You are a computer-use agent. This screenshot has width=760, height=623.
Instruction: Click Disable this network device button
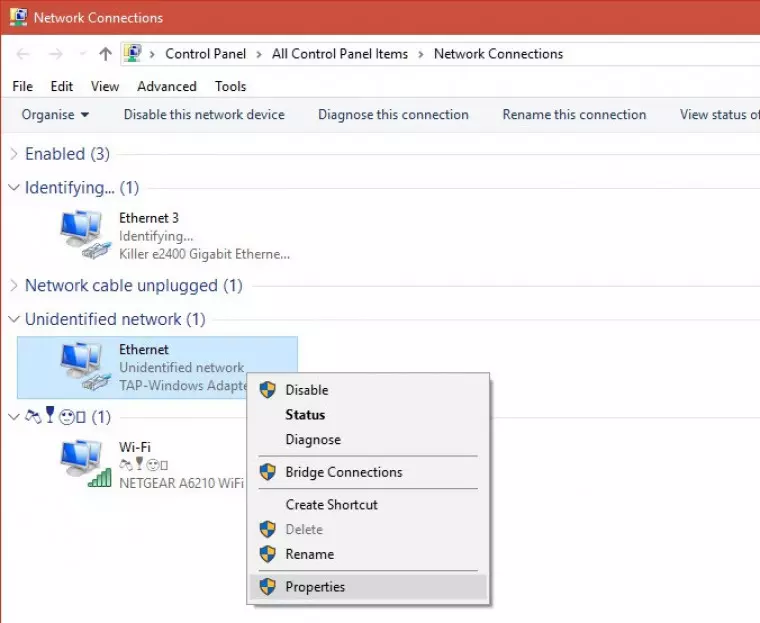point(204,115)
